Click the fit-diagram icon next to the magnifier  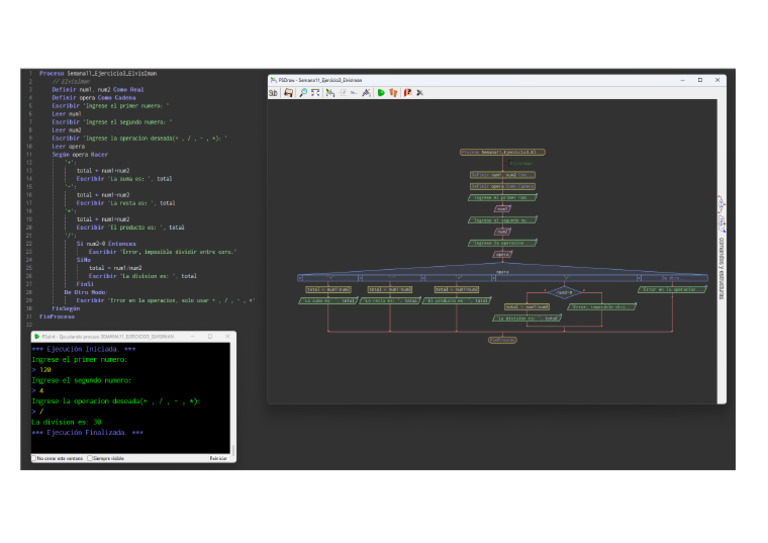point(315,93)
